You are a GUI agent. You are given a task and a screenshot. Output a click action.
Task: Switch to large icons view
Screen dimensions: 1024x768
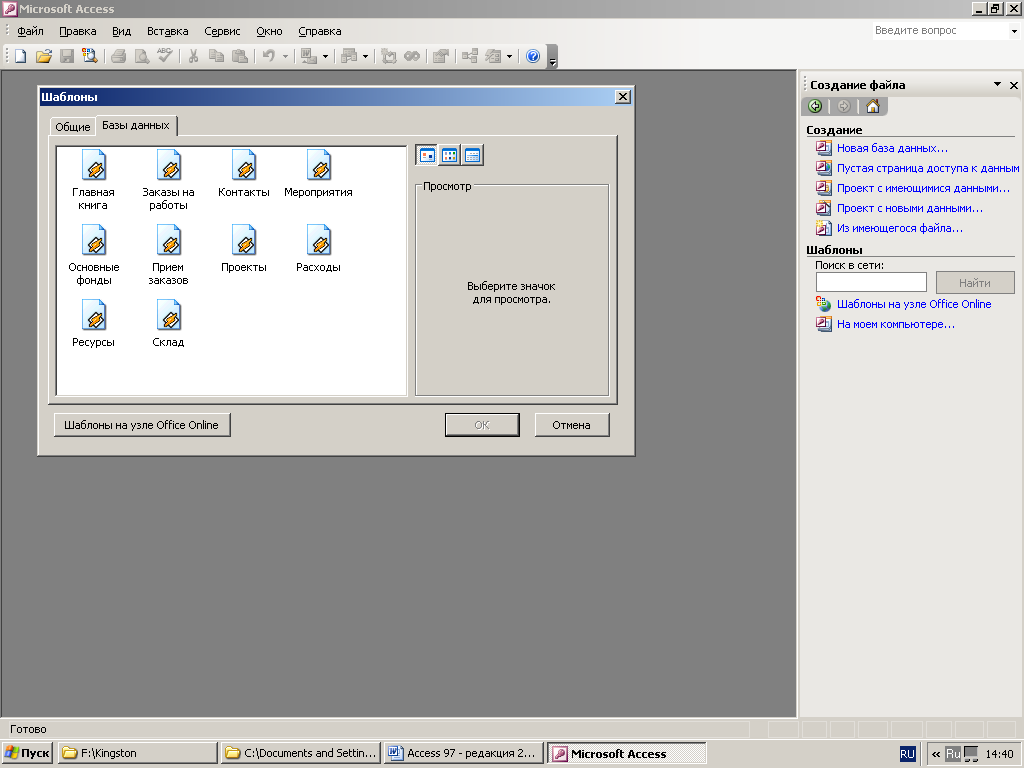(x=427, y=155)
